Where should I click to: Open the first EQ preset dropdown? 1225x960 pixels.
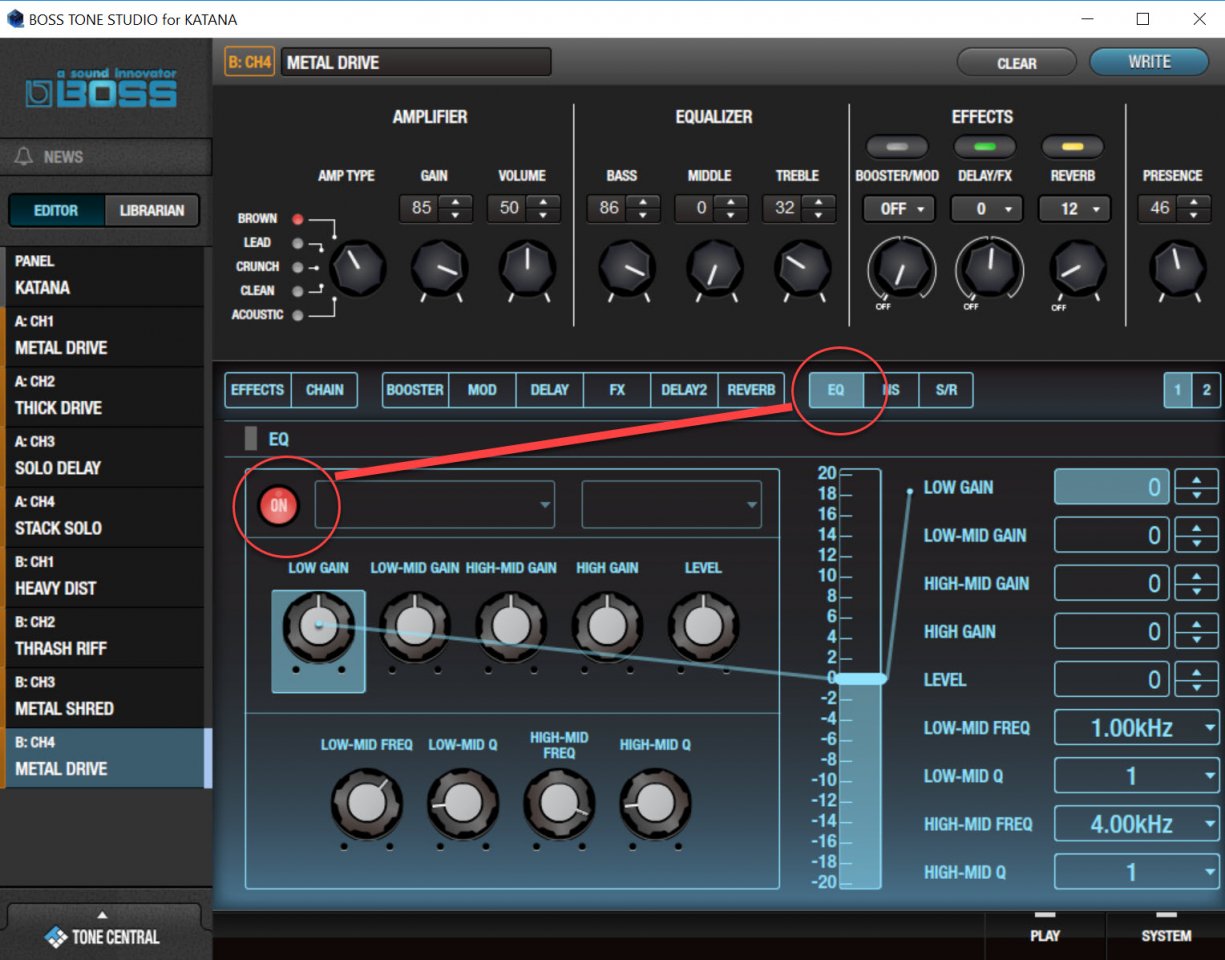(435, 505)
